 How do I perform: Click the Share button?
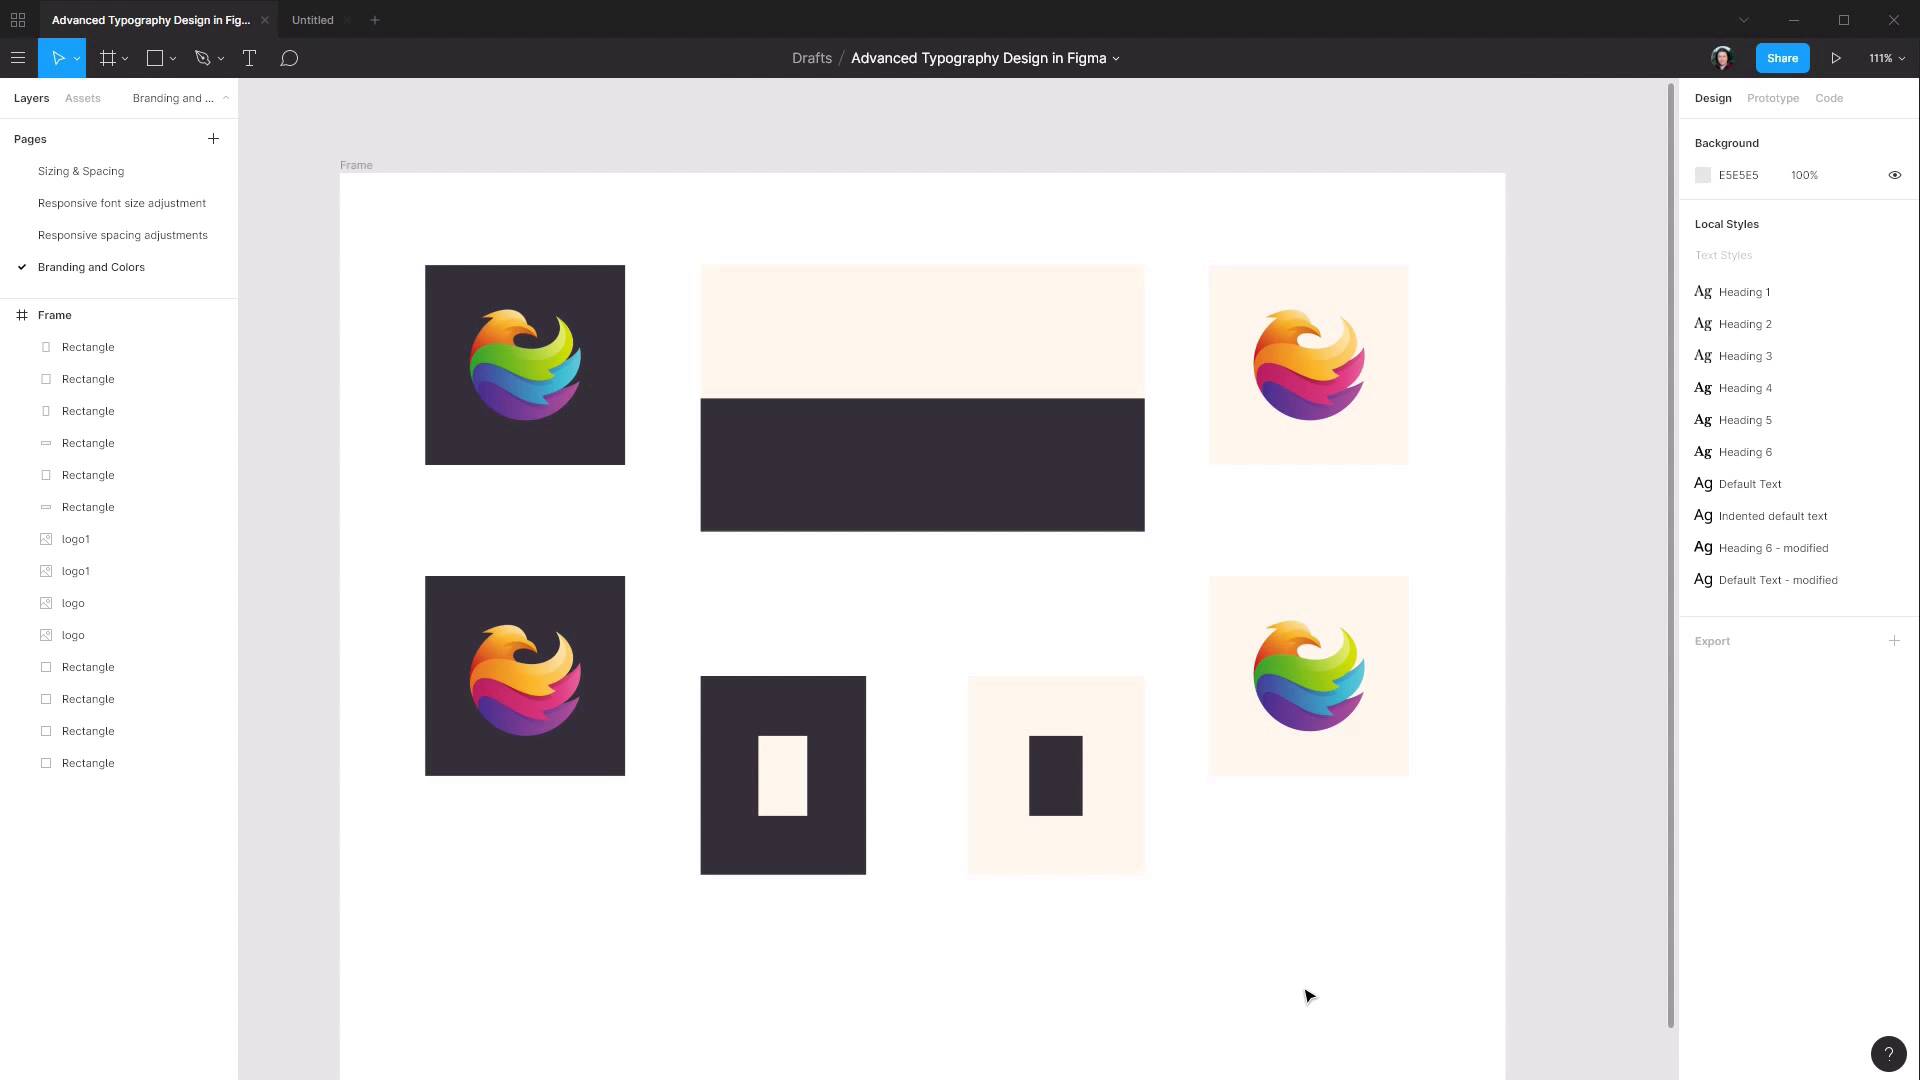[1782, 57]
